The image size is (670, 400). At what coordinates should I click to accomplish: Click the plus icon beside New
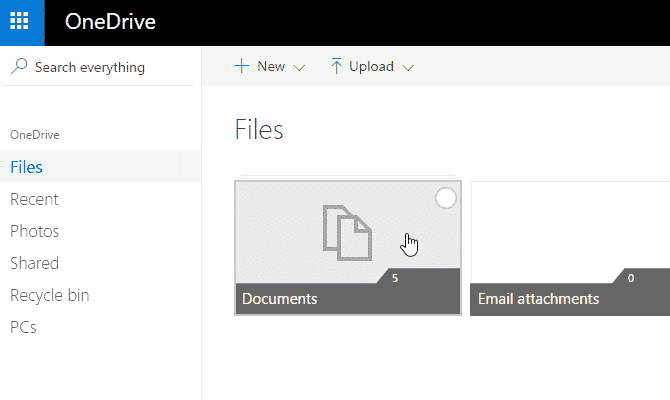[x=241, y=67]
